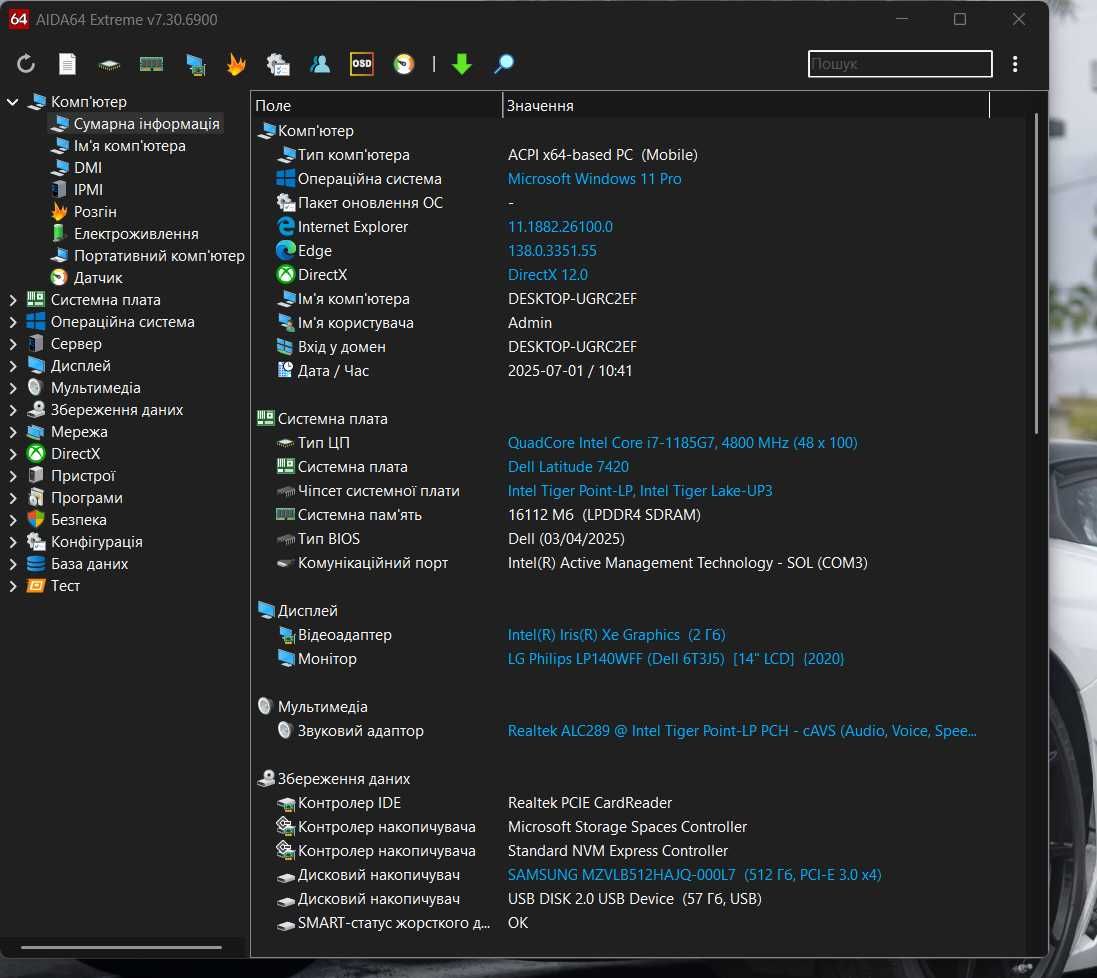Expand the Мережа tree node
The width and height of the screenshot is (1097, 978).
pos(13,432)
